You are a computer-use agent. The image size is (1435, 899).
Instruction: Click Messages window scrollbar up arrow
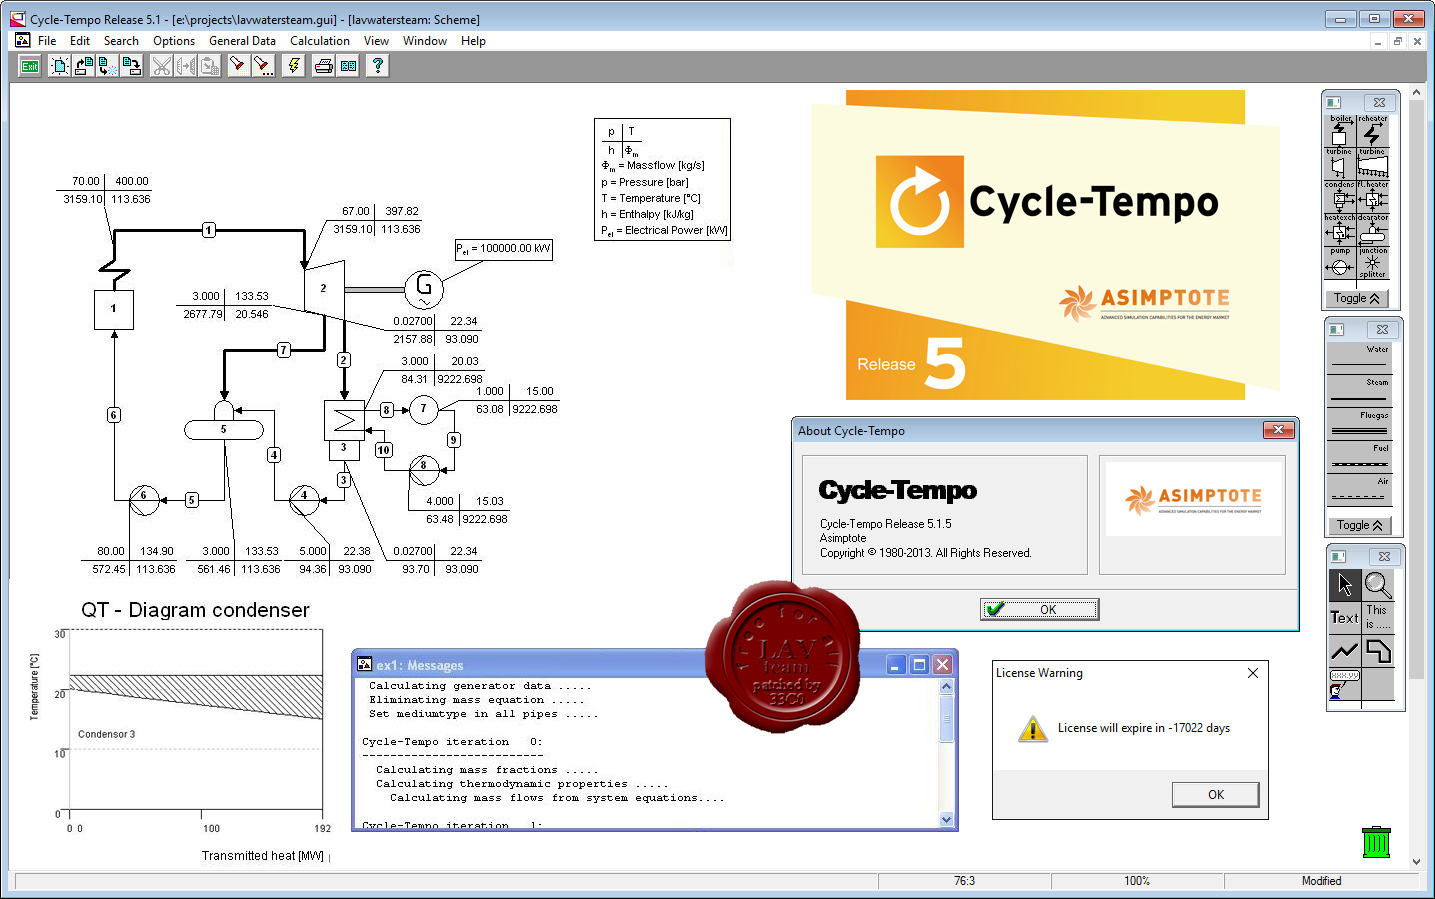tap(946, 687)
